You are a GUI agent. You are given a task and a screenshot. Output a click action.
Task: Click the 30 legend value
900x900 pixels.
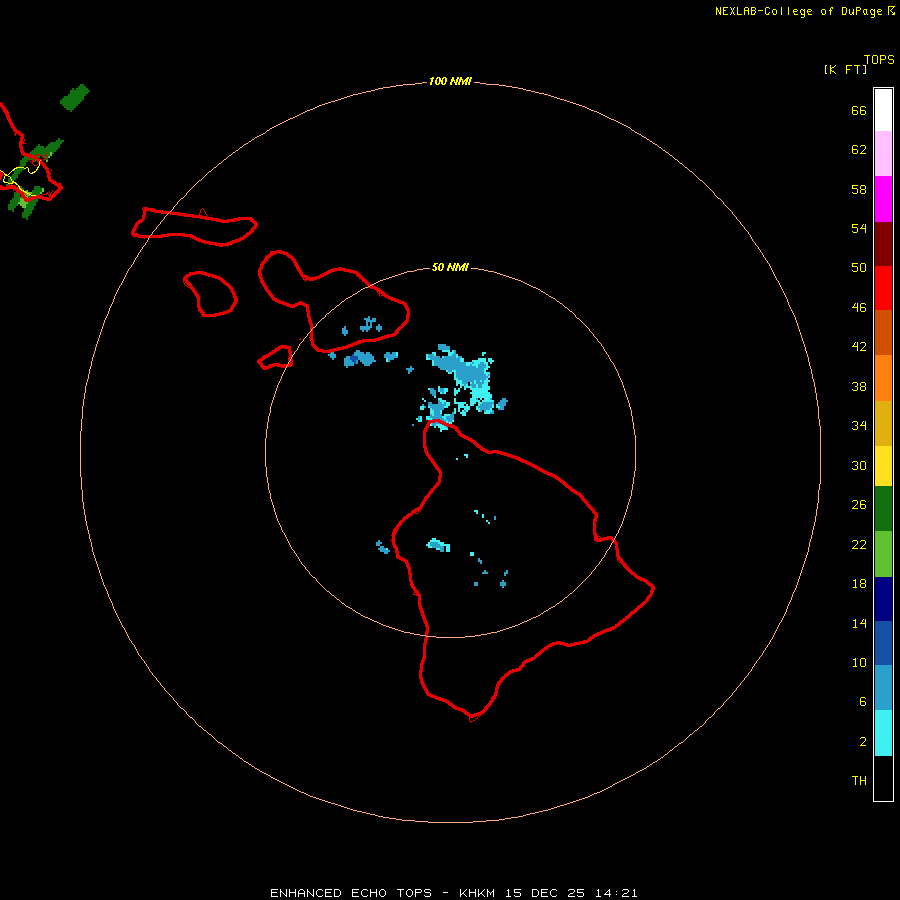(x=859, y=465)
